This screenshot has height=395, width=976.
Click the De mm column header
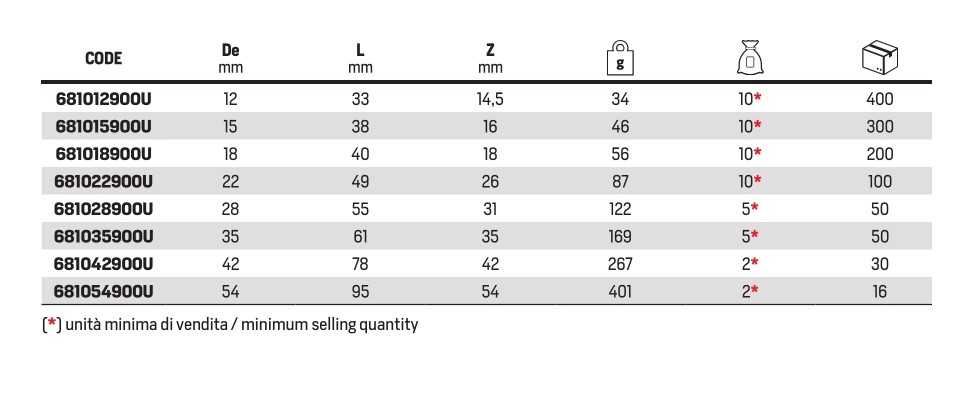(230, 58)
